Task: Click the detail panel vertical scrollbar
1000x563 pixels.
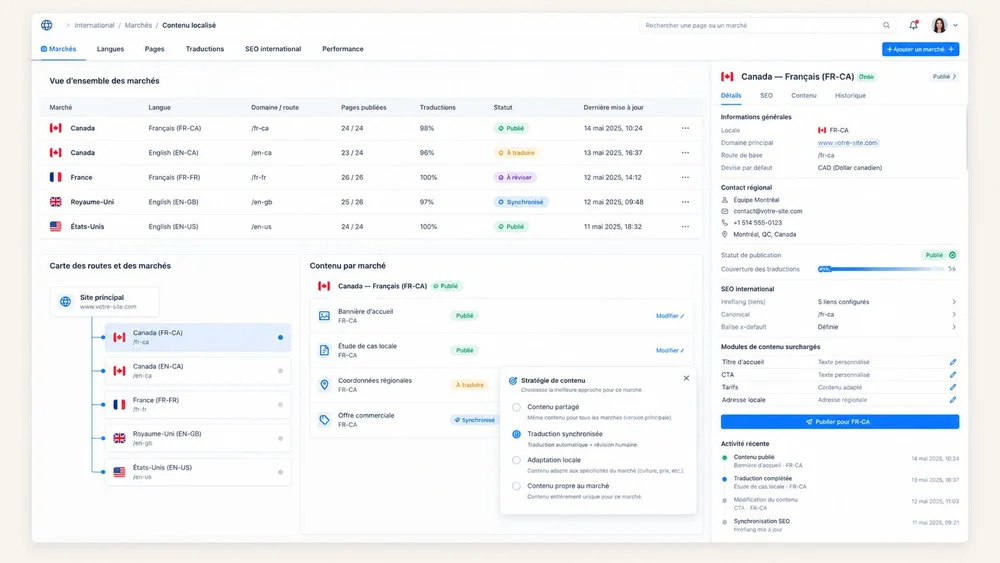Action: point(966,137)
